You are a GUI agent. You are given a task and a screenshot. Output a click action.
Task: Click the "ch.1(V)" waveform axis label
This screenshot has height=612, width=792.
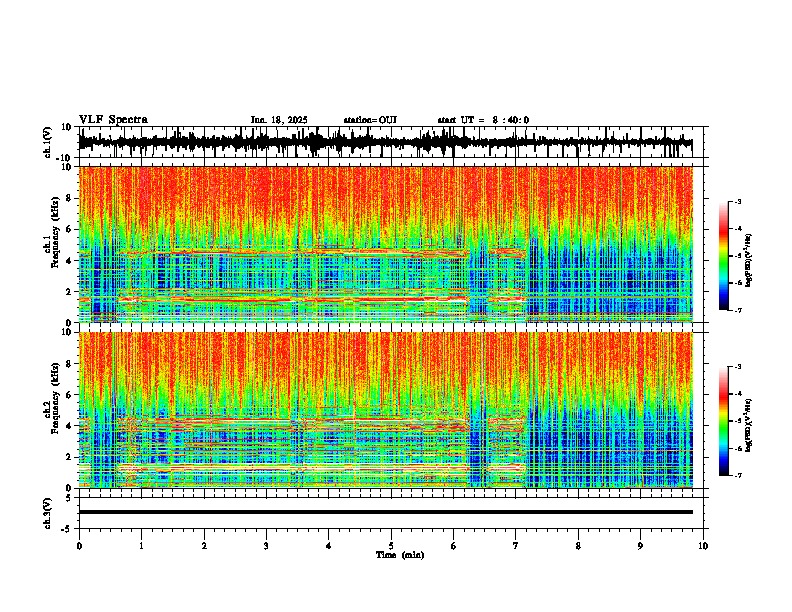point(48,142)
